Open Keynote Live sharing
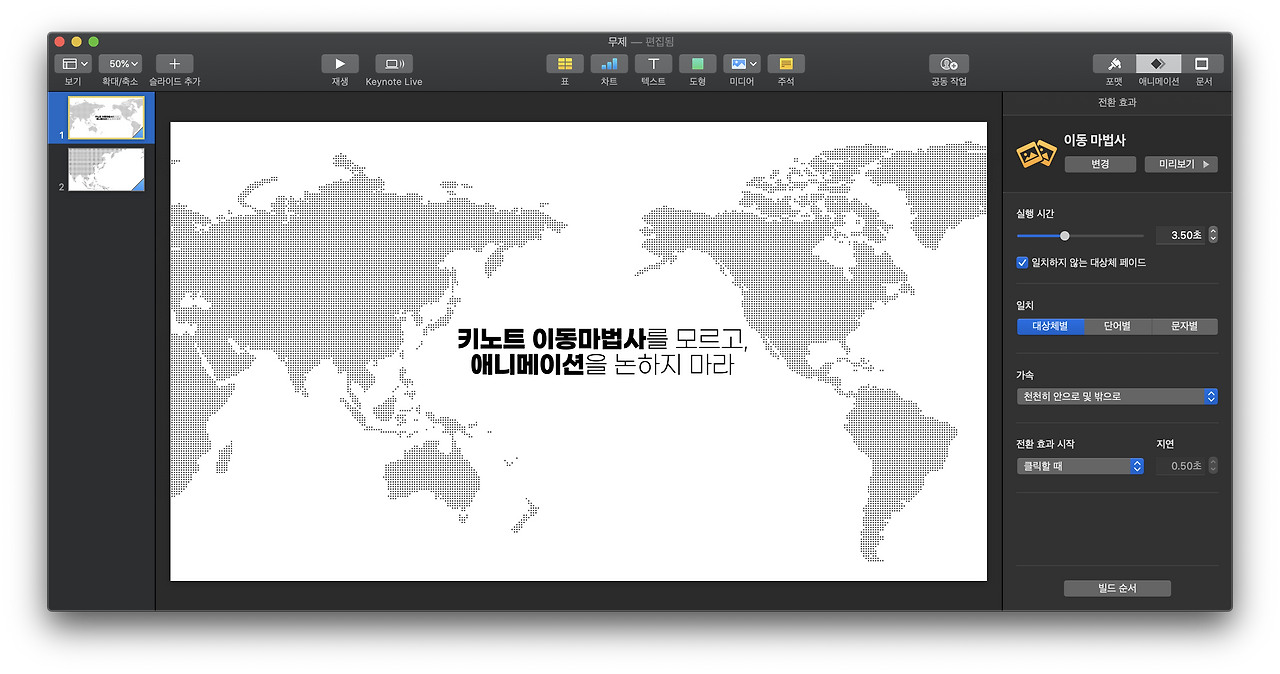 click(394, 64)
